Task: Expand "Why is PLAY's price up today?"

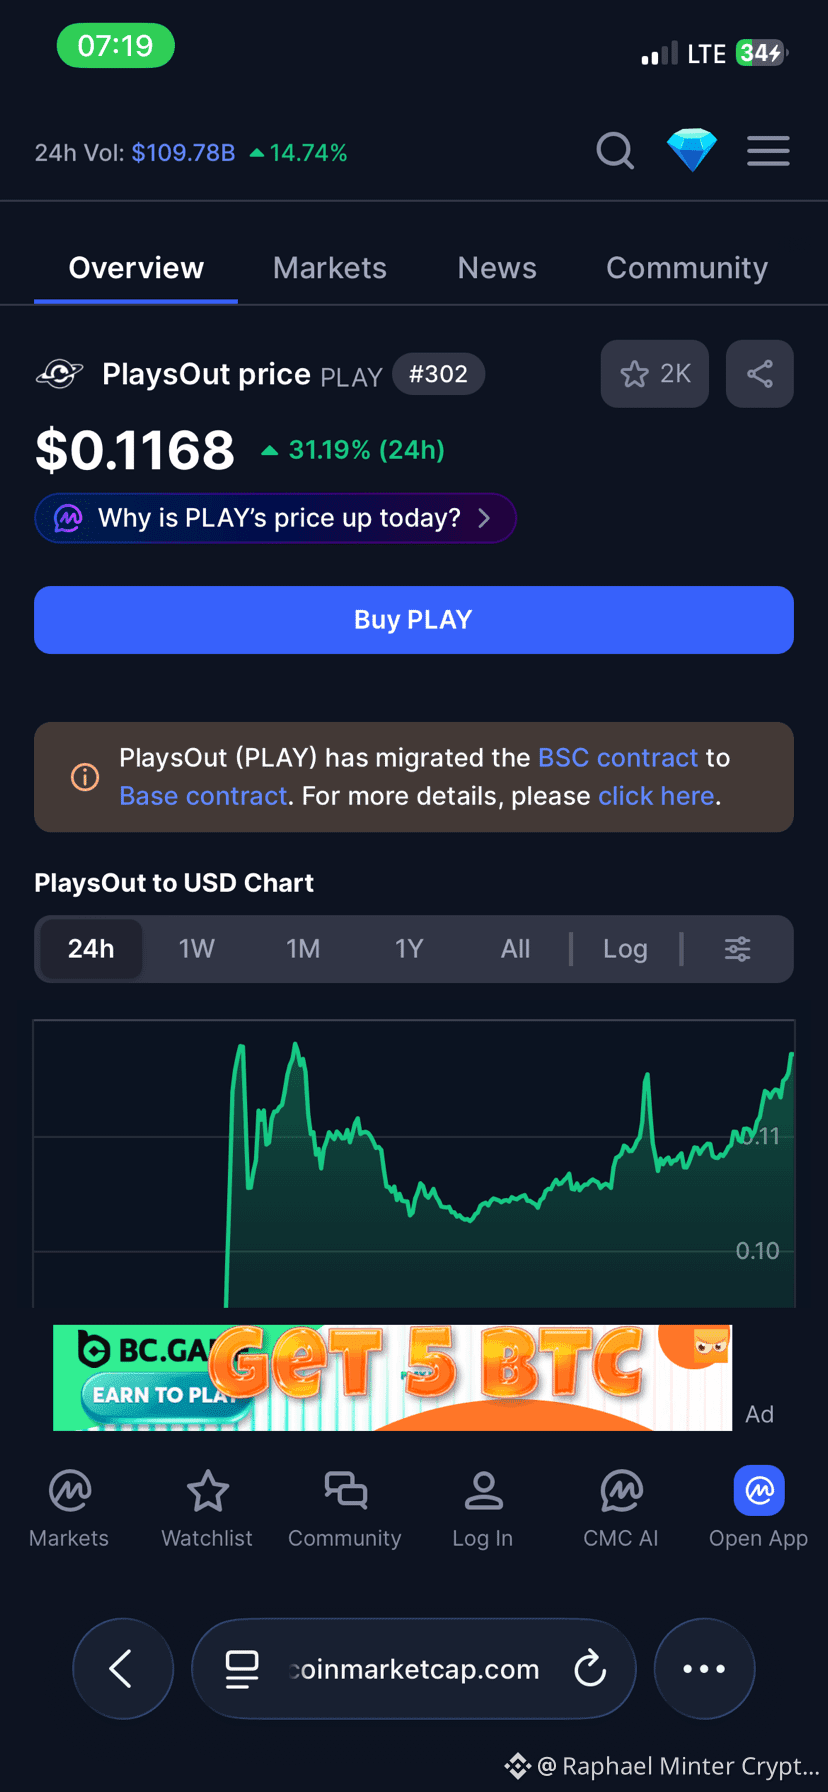Action: (275, 518)
